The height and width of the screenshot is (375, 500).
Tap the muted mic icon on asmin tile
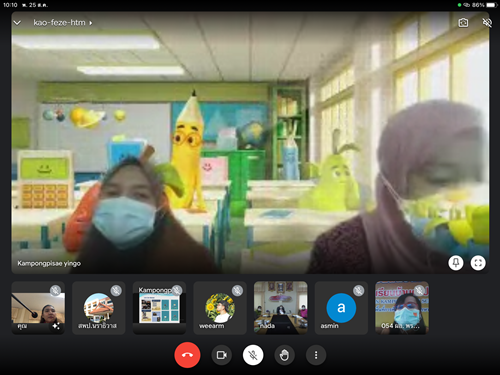[359, 291]
